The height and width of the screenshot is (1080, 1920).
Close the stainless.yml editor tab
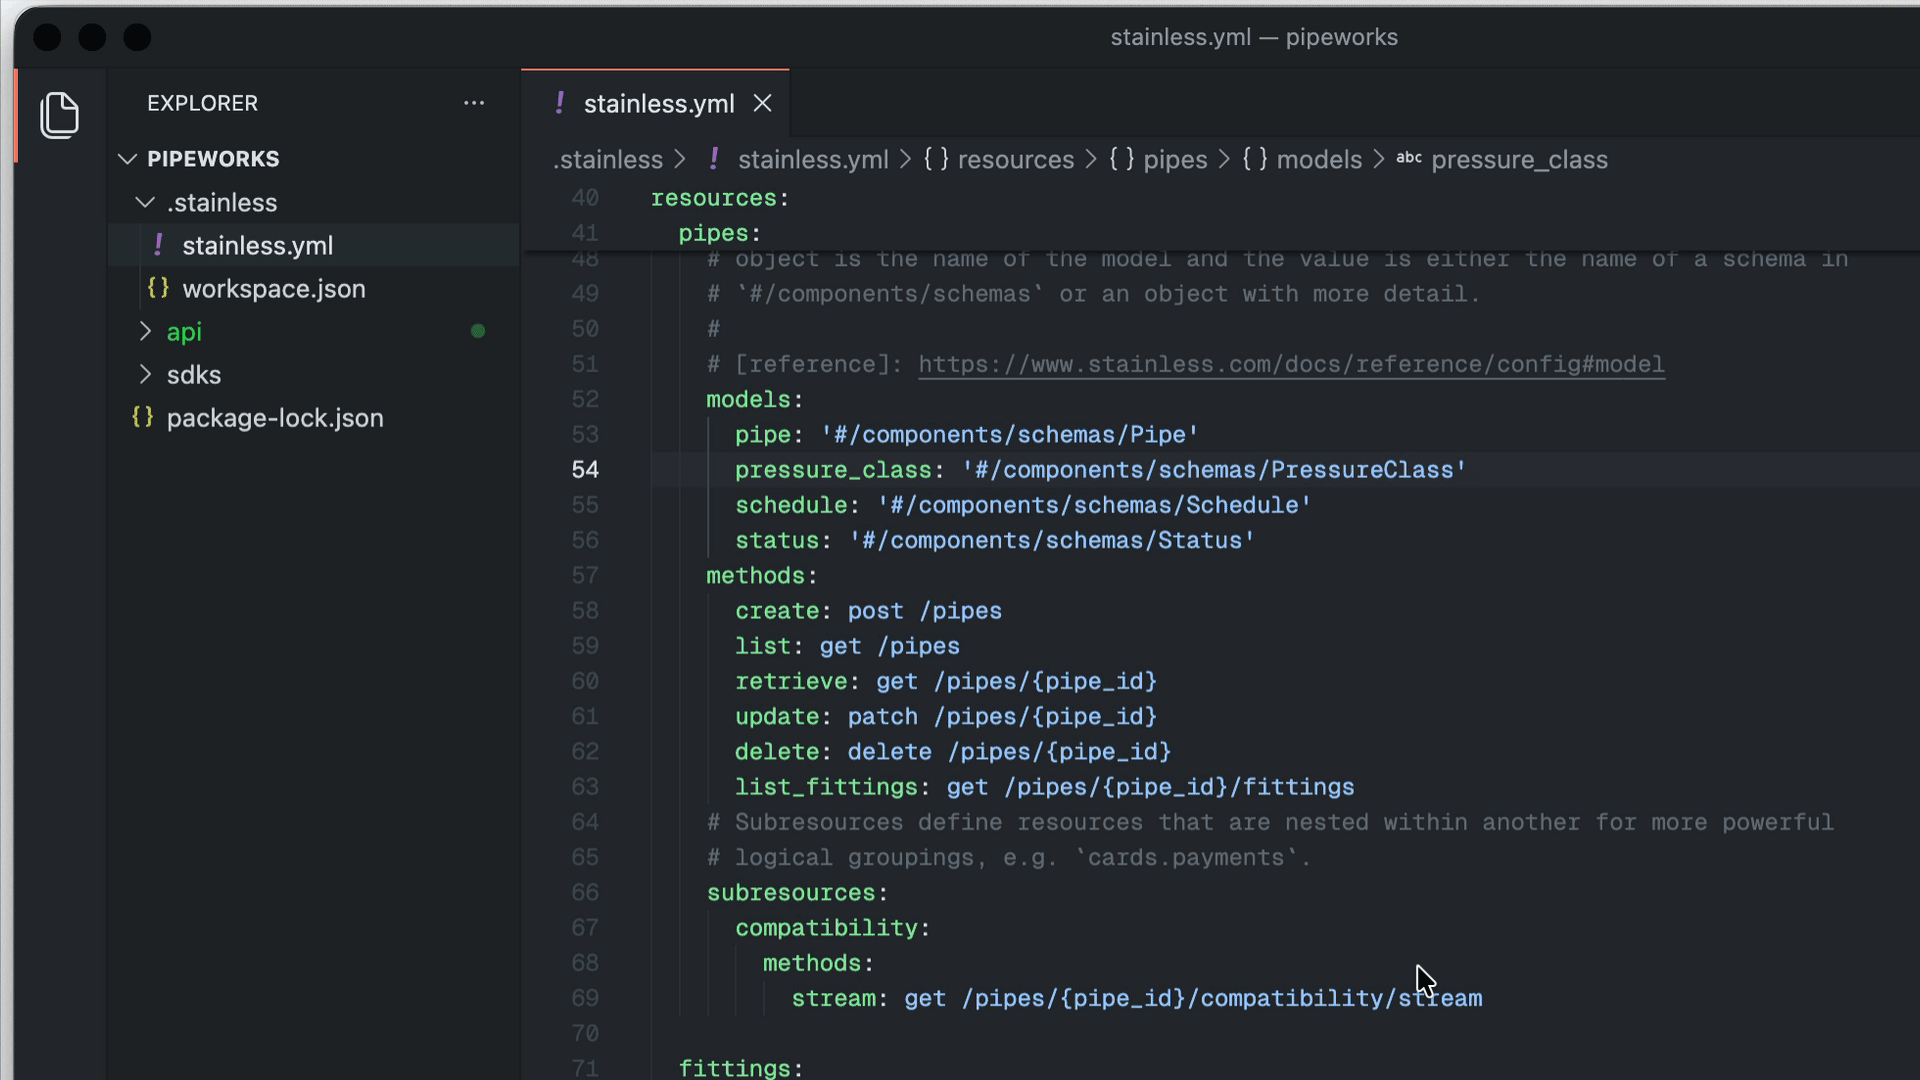[762, 103]
